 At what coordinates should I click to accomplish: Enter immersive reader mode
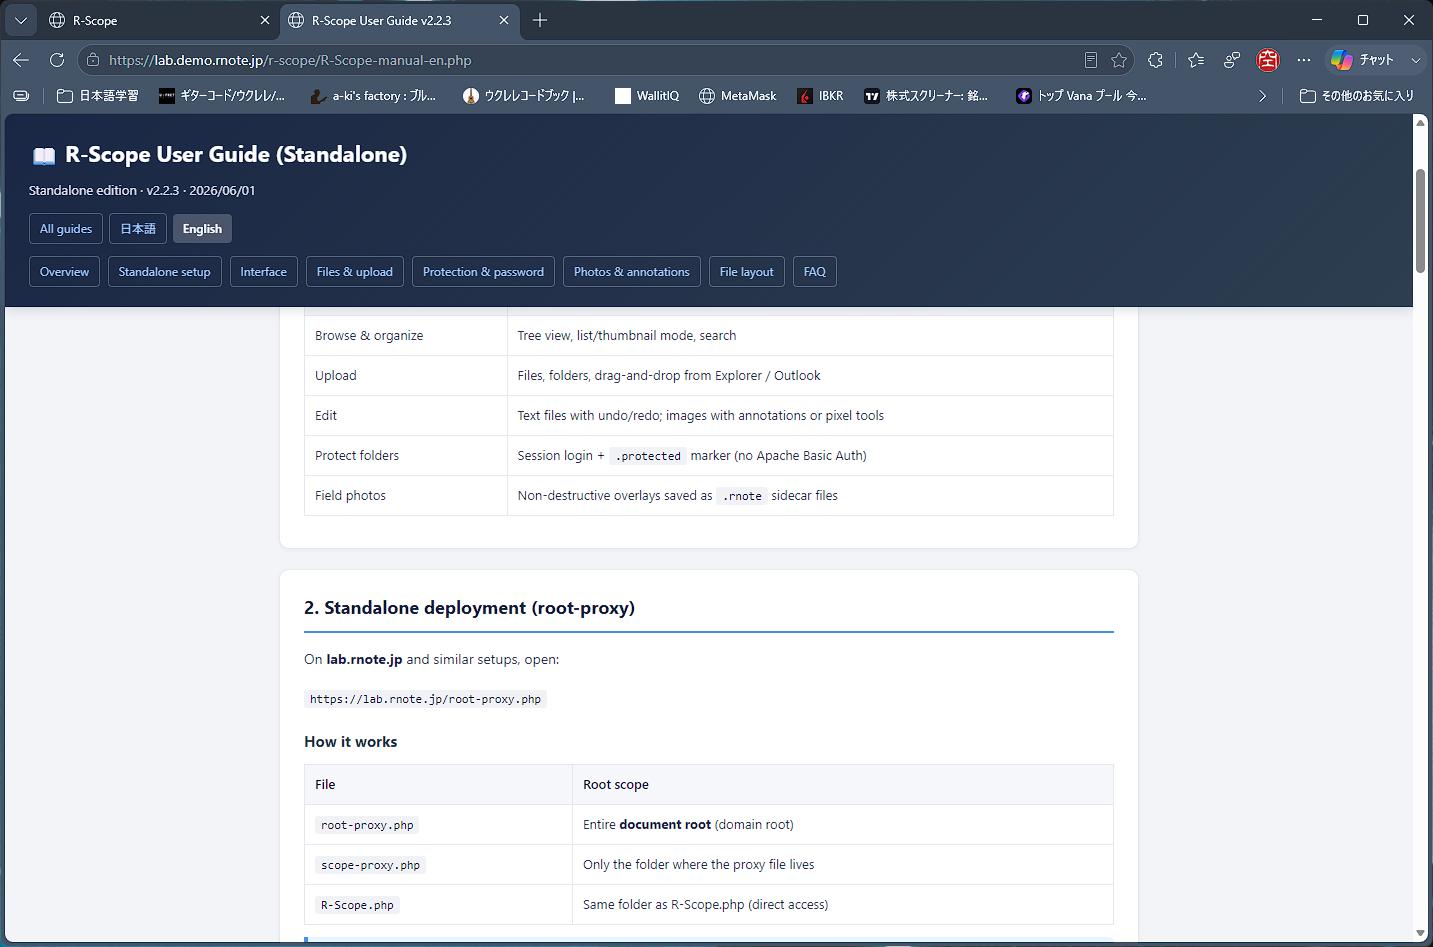[1091, 60]
